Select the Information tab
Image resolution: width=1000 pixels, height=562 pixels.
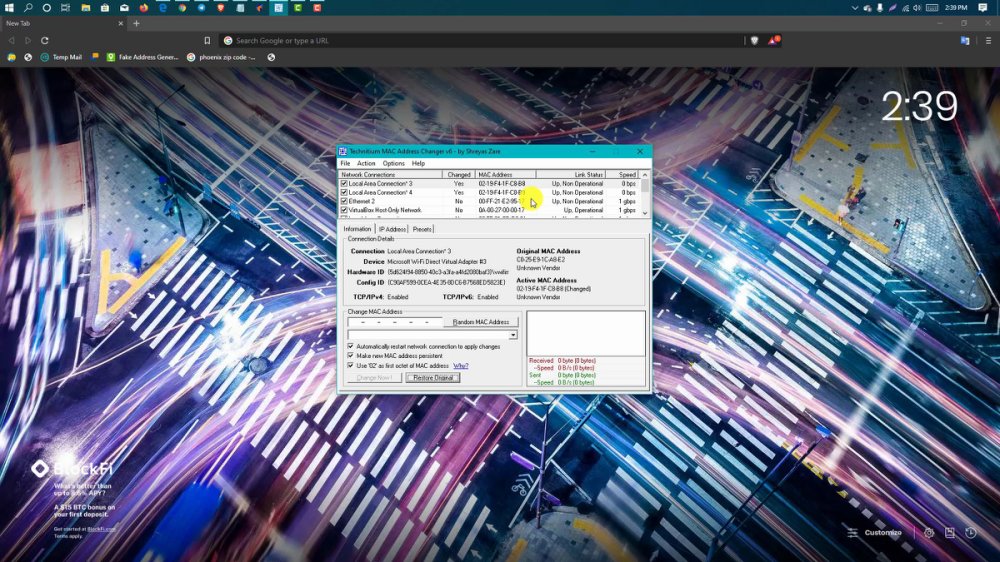point(357,228)
